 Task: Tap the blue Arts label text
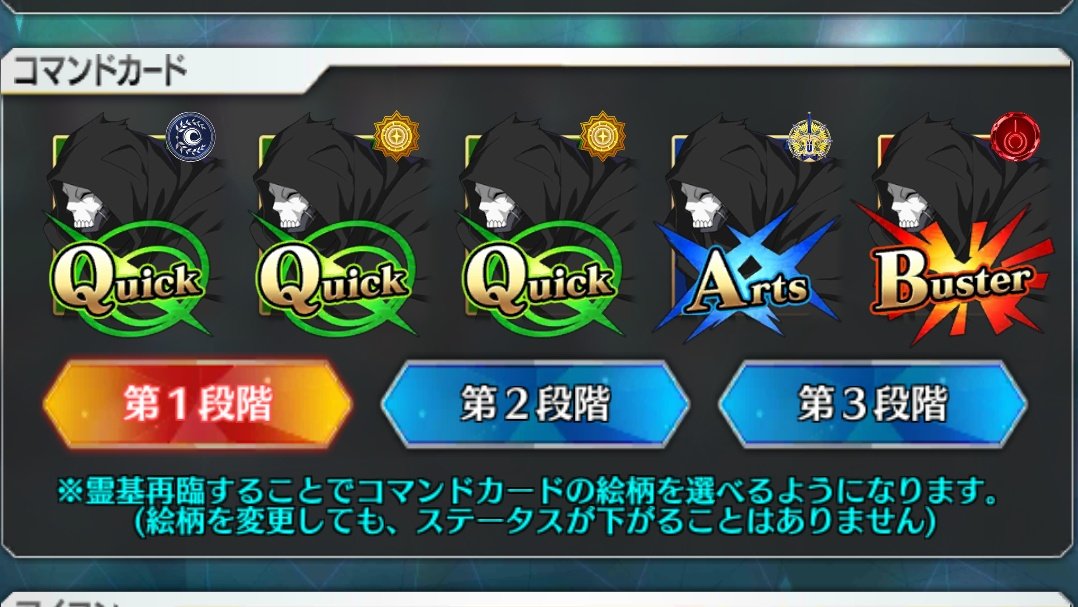[x=747, y=284]
